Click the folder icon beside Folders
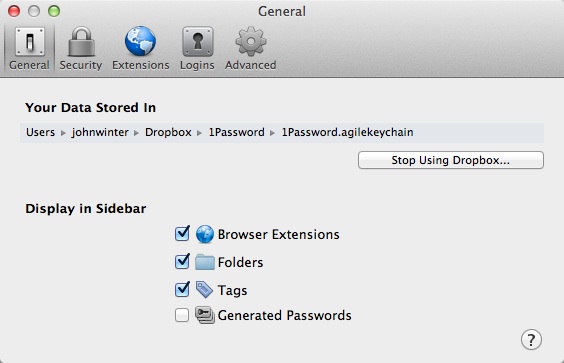The image size is (564, 363). (205, 262)
